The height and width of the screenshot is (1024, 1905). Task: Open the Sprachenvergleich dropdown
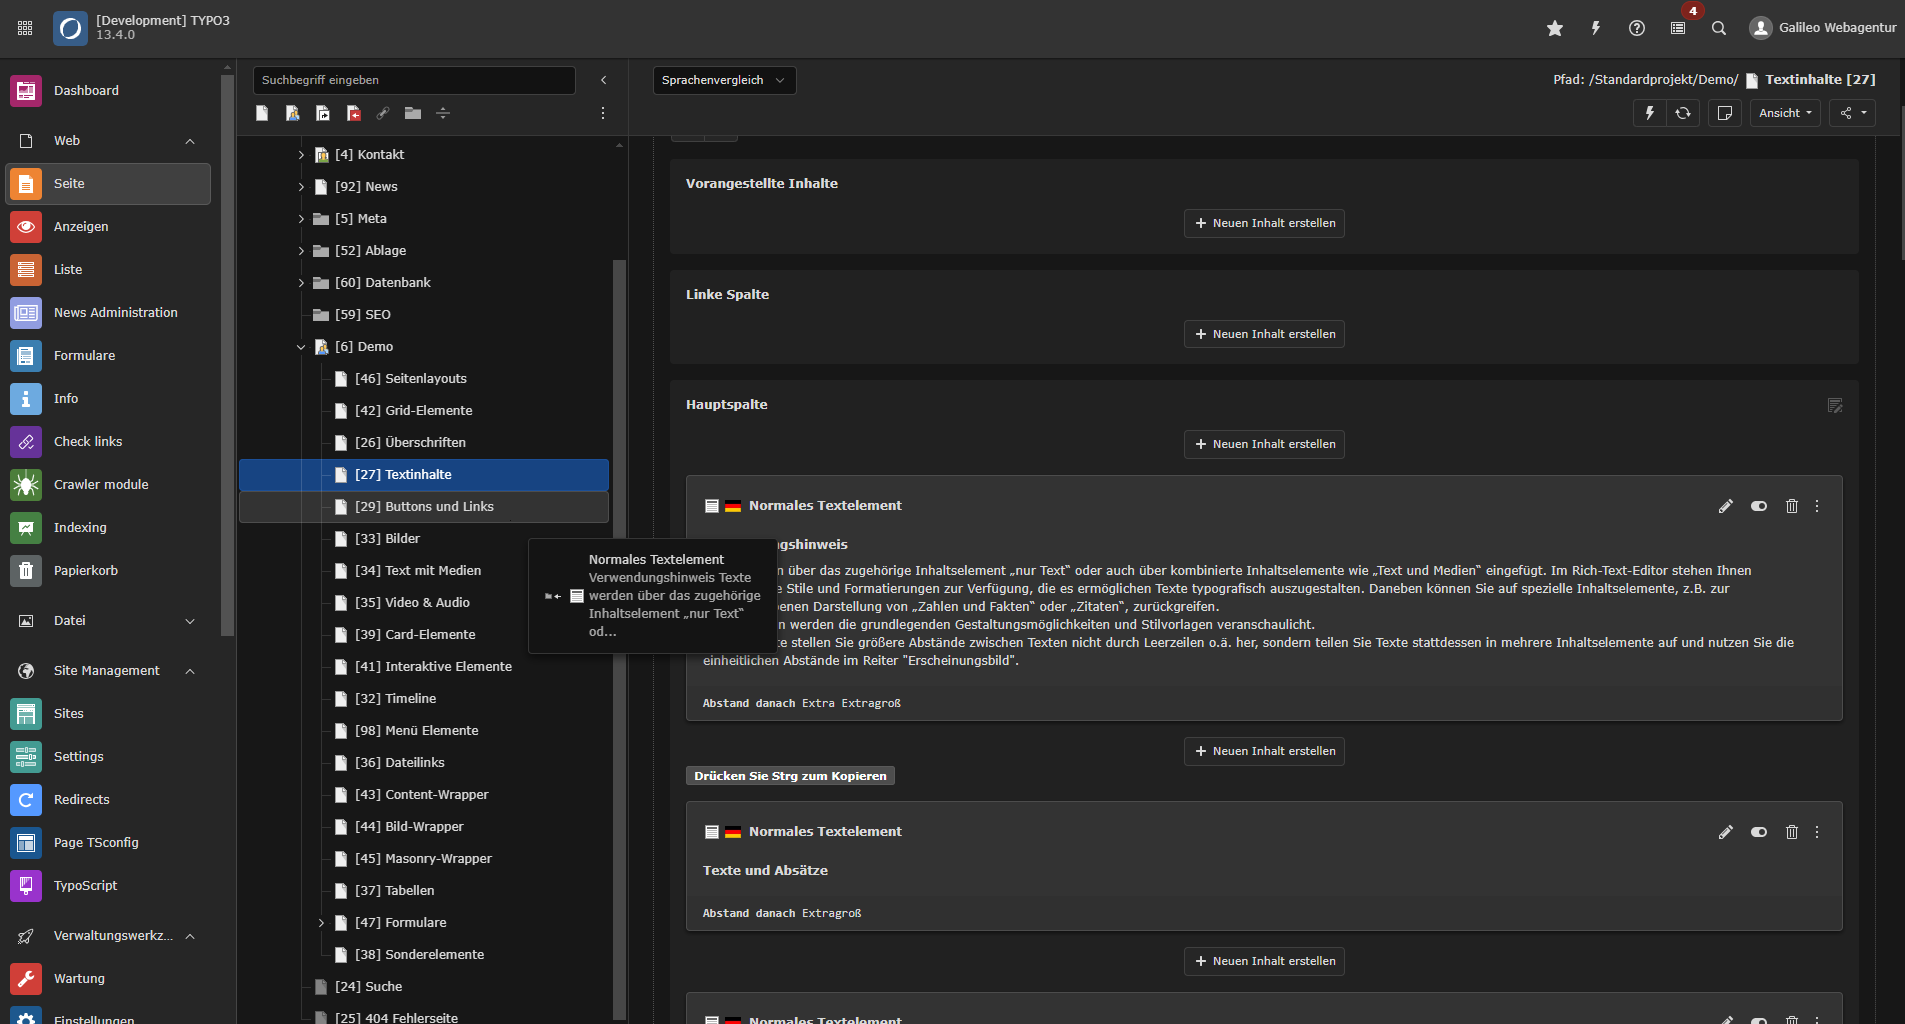(x=724, y=80)
